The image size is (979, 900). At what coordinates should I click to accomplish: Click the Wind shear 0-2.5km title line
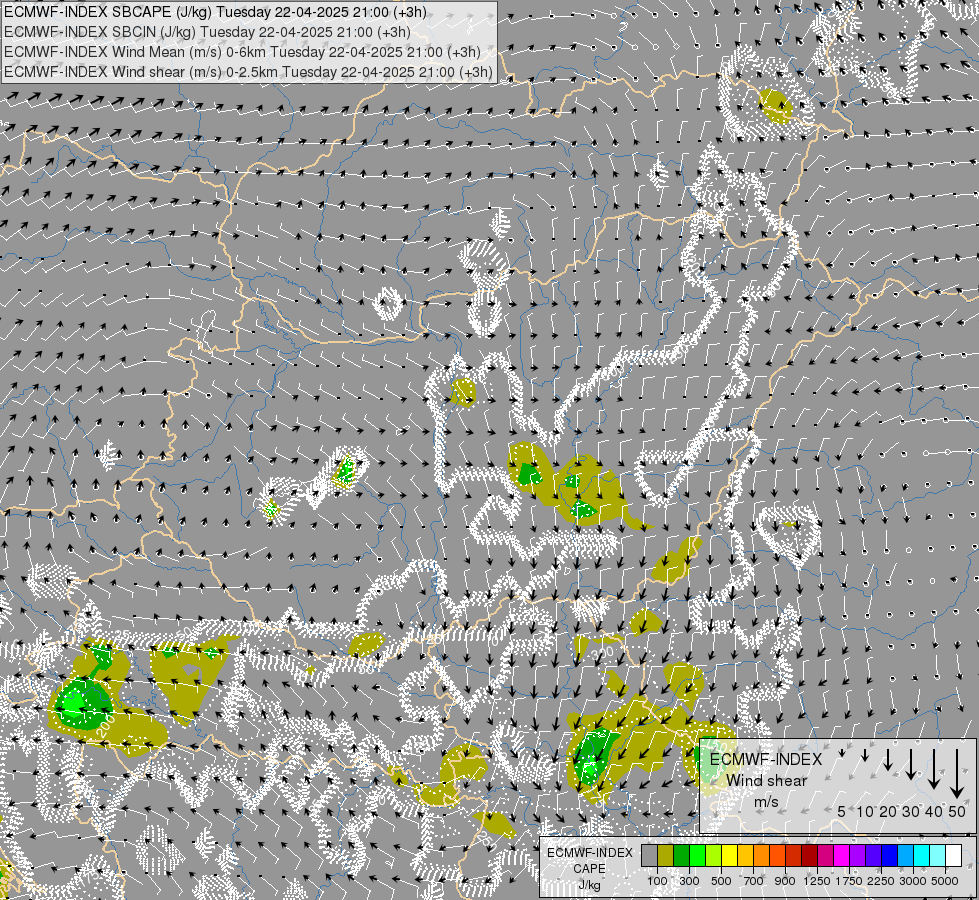(248, 72)
